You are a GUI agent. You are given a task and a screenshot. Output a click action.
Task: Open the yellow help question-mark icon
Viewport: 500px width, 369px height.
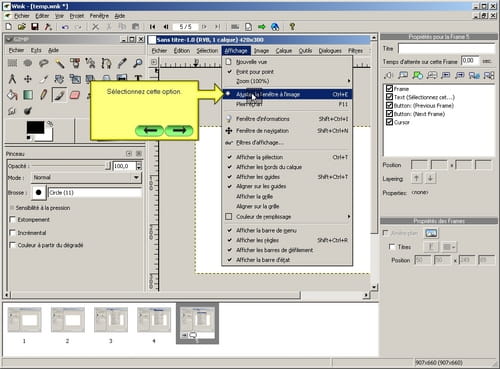(x=292, y=27)
